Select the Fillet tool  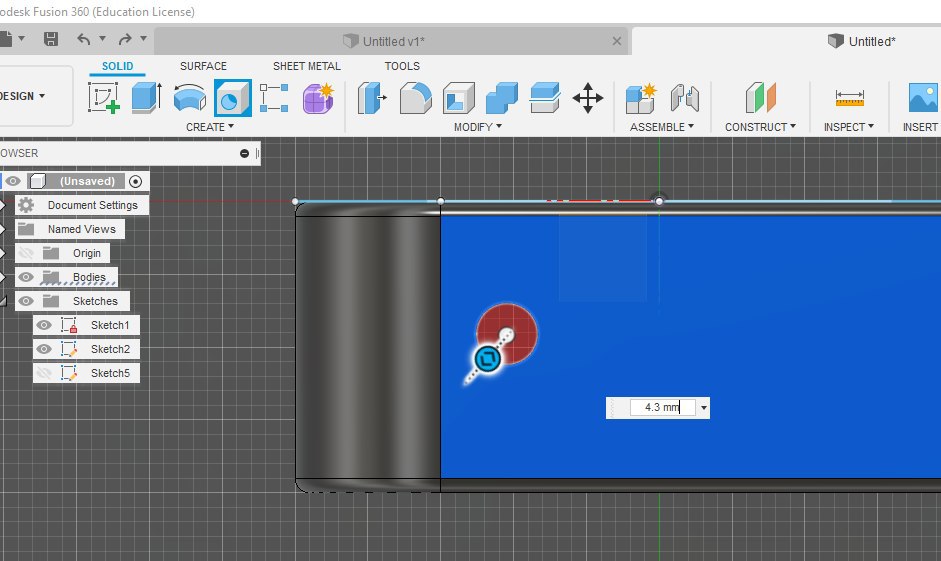pyautogui.click(x=415, y=98)
